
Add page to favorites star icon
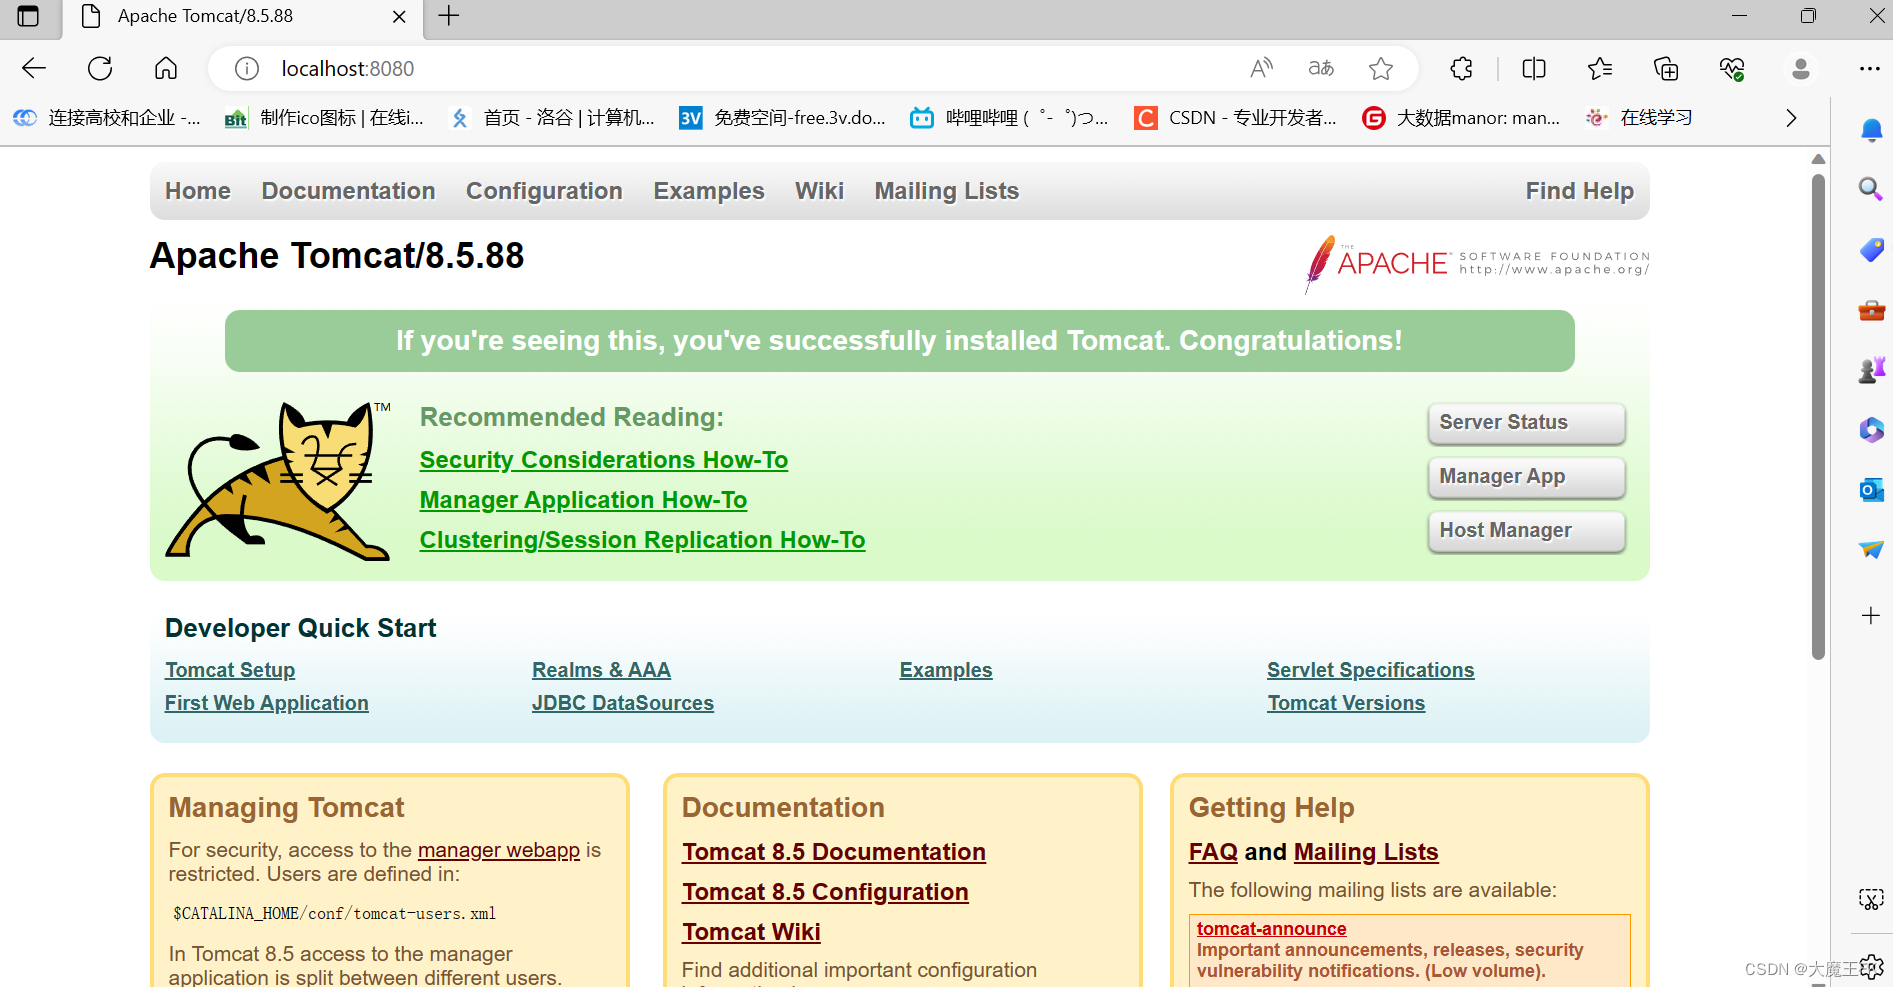tap(1381, 68)
